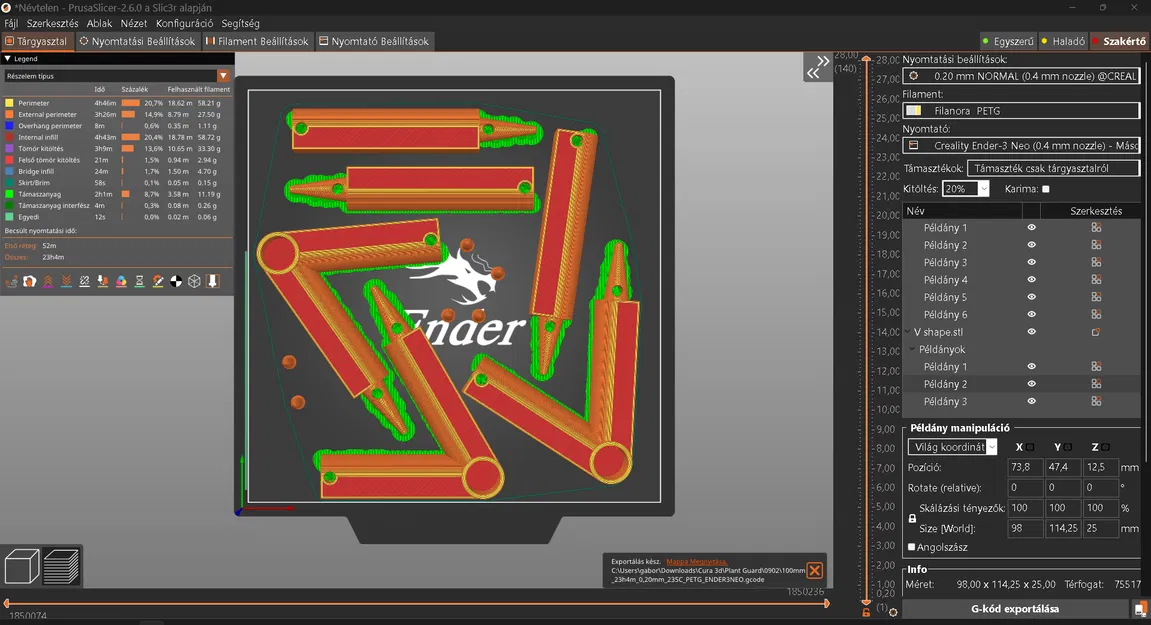Toggle pause prints hourglass icon
The width and height of the screenshot is (1151, 625).
[x=139, y=281]
